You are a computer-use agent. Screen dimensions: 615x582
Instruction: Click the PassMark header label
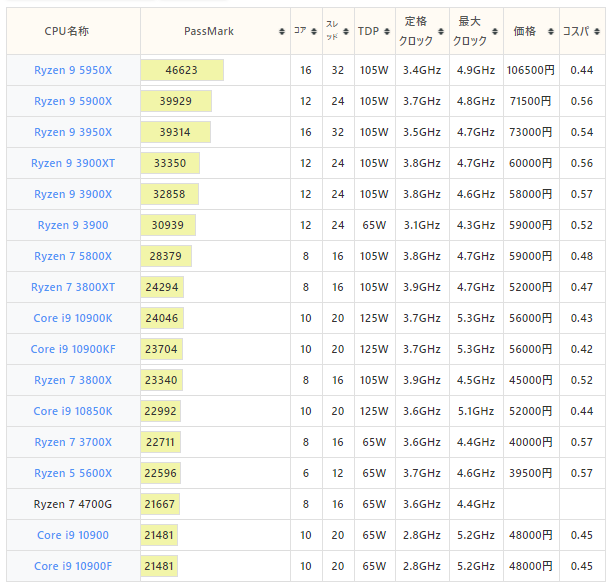pos(209,31)
